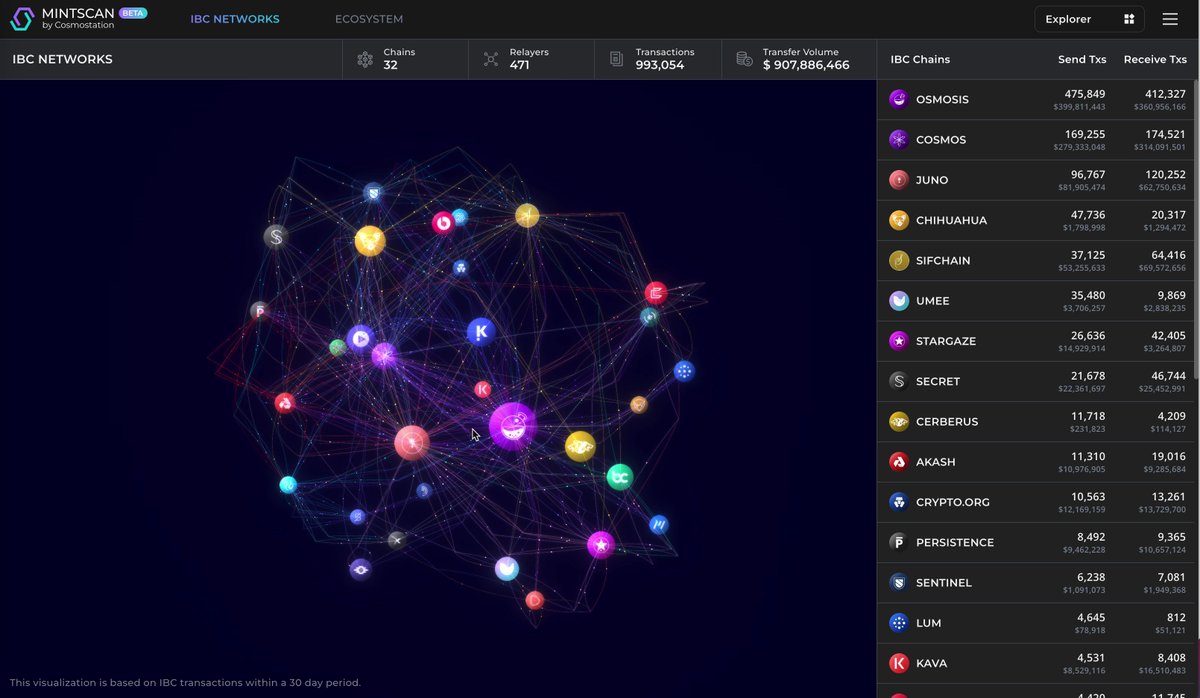Open the COSMOS chain row name
Viewport: 1200px width, 698px height.
(941, 140)
